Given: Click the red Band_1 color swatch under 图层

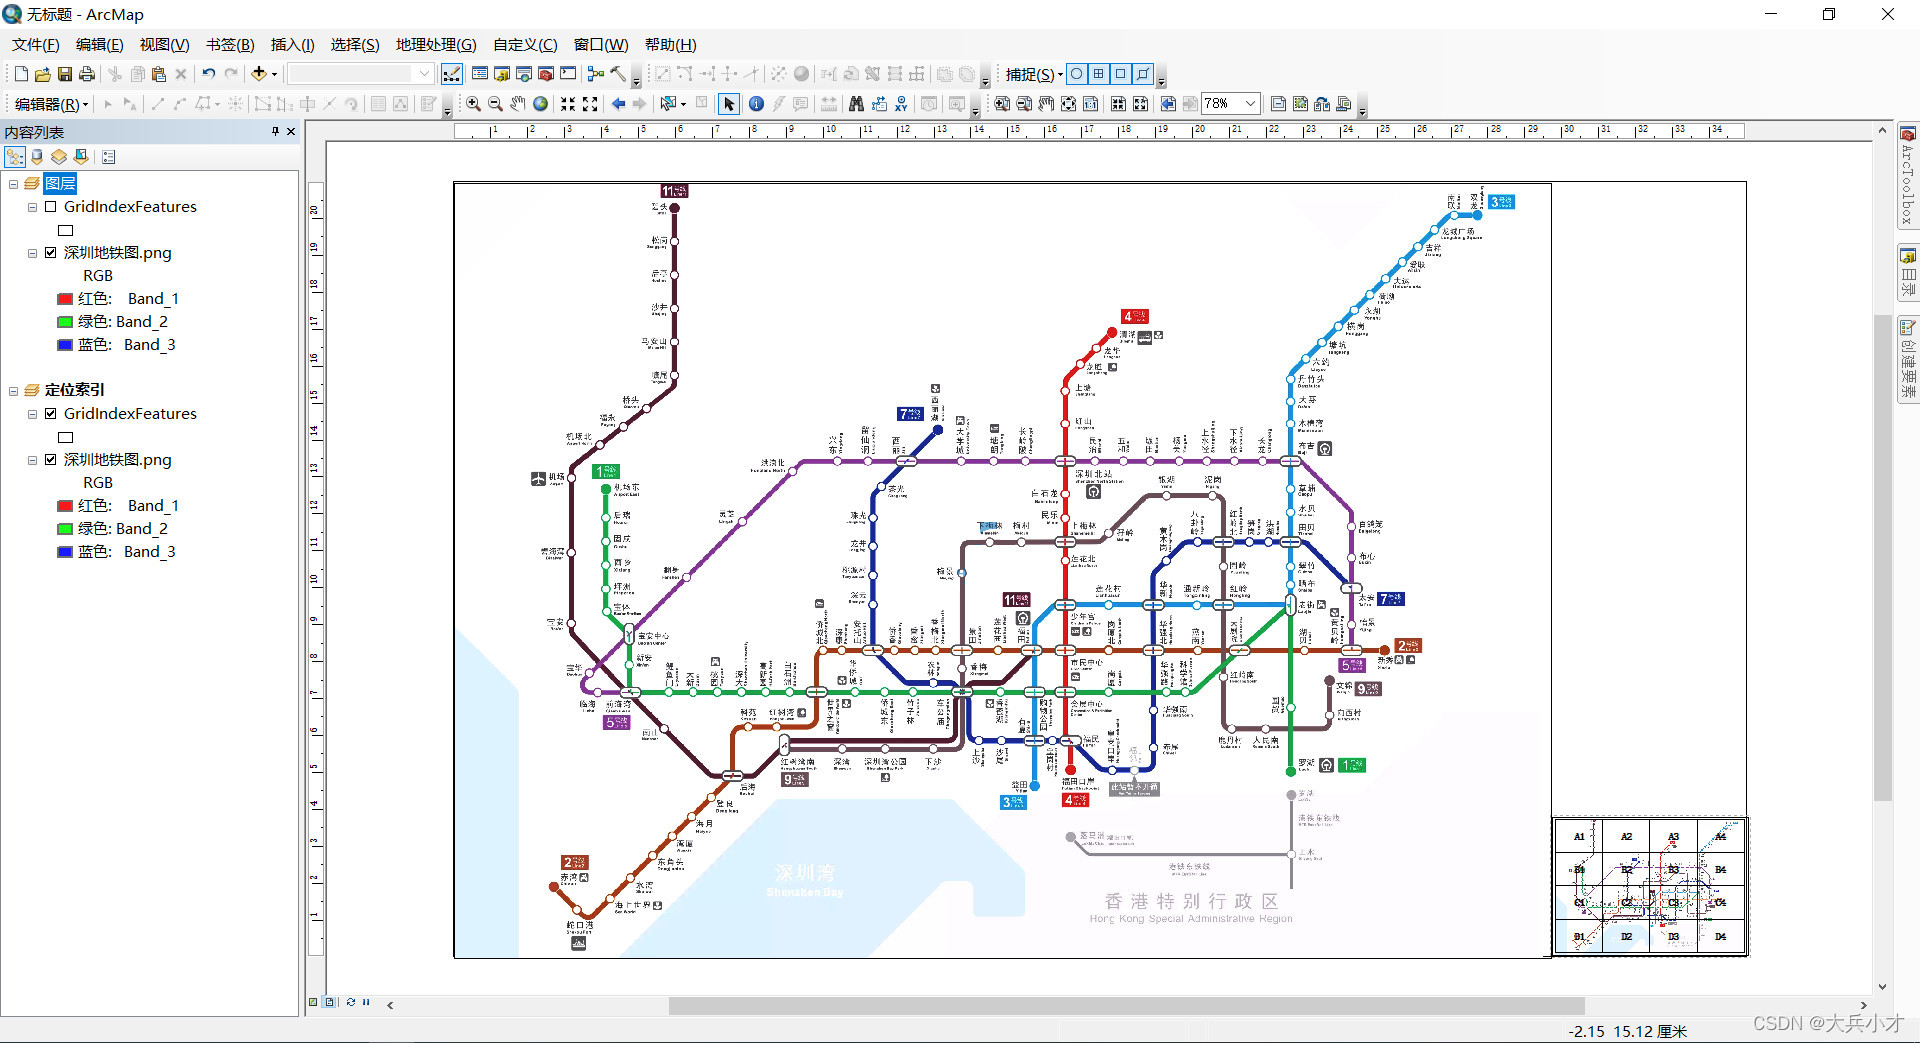Looking at the screenshot, I should 65,299.
